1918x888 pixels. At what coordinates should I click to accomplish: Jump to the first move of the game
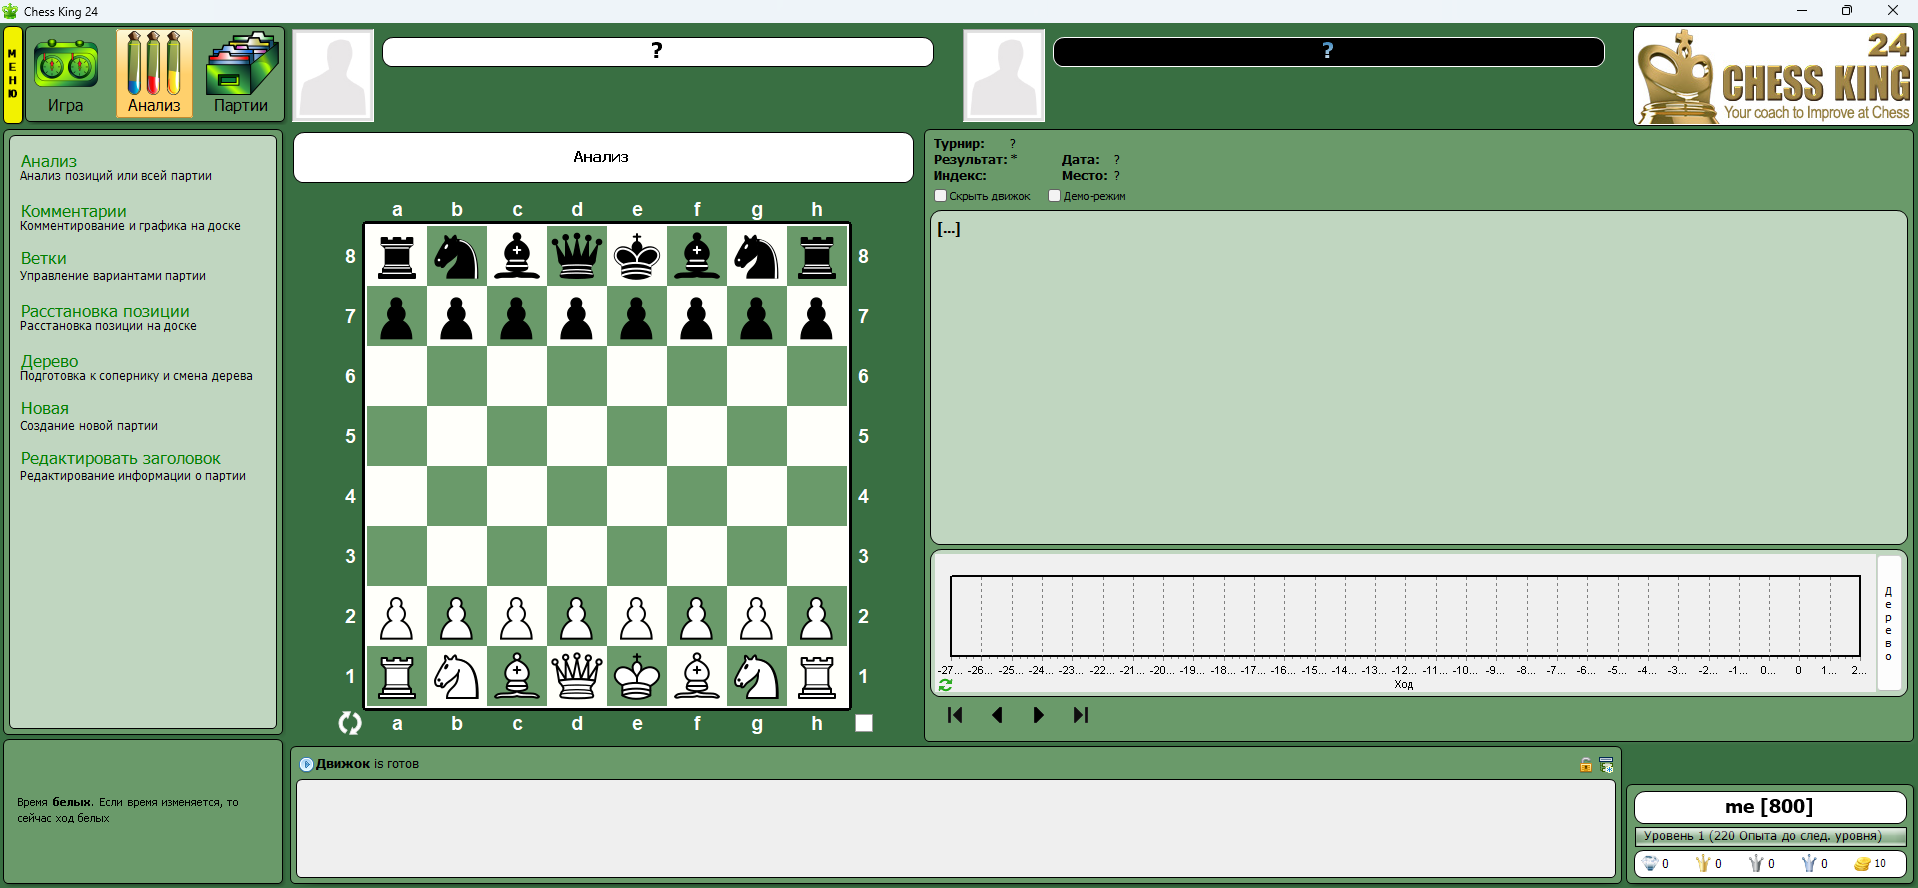tap(955, 715)
